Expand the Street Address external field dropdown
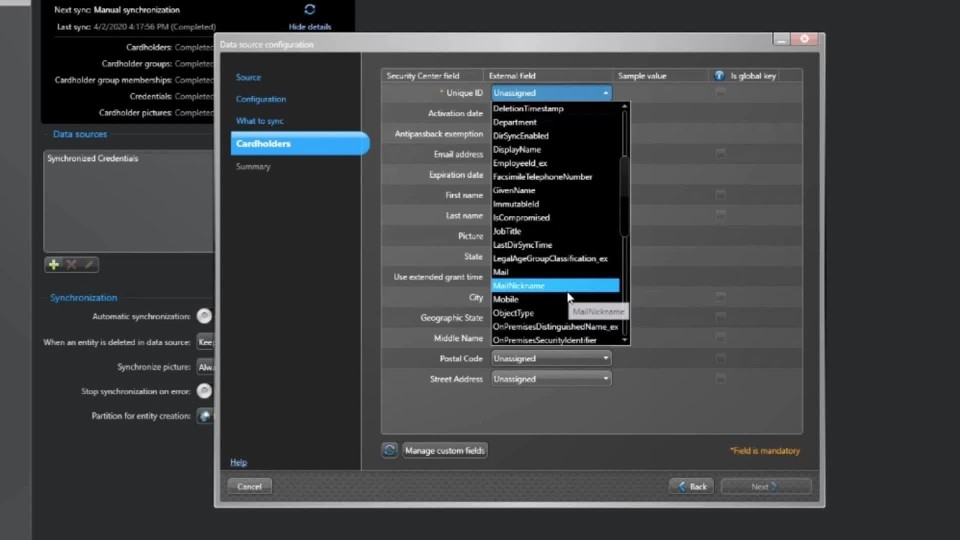This screenshot has height=540, width=960. 551,379
